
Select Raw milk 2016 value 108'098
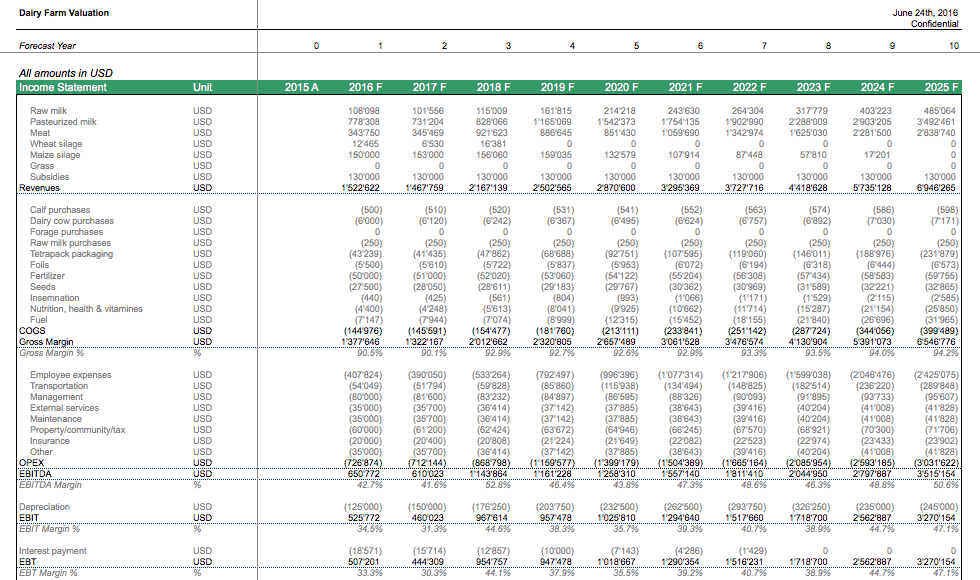pyautogui.click(x=364, y=111)
